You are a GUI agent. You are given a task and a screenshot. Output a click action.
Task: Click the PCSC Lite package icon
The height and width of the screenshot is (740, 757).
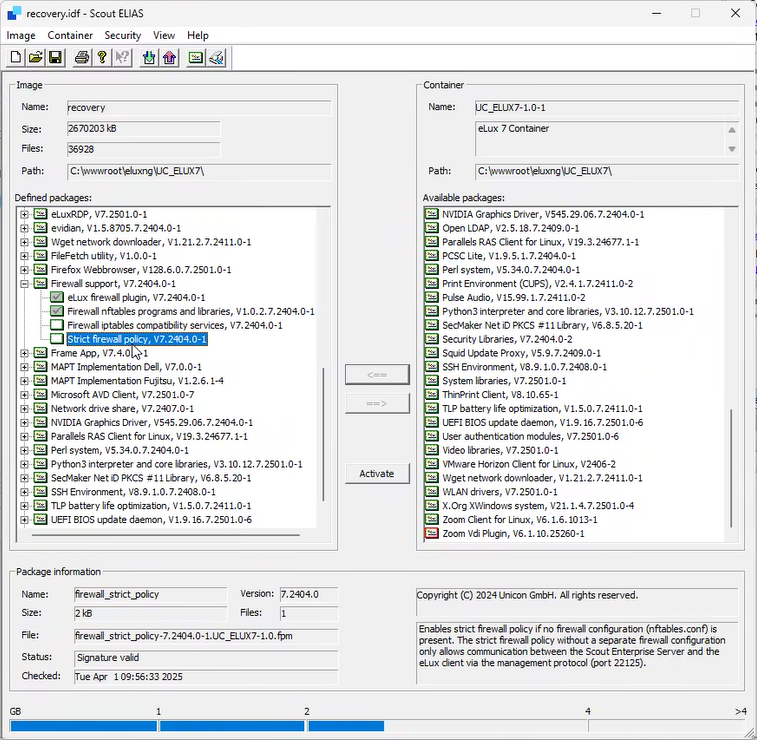coord(431,255)
